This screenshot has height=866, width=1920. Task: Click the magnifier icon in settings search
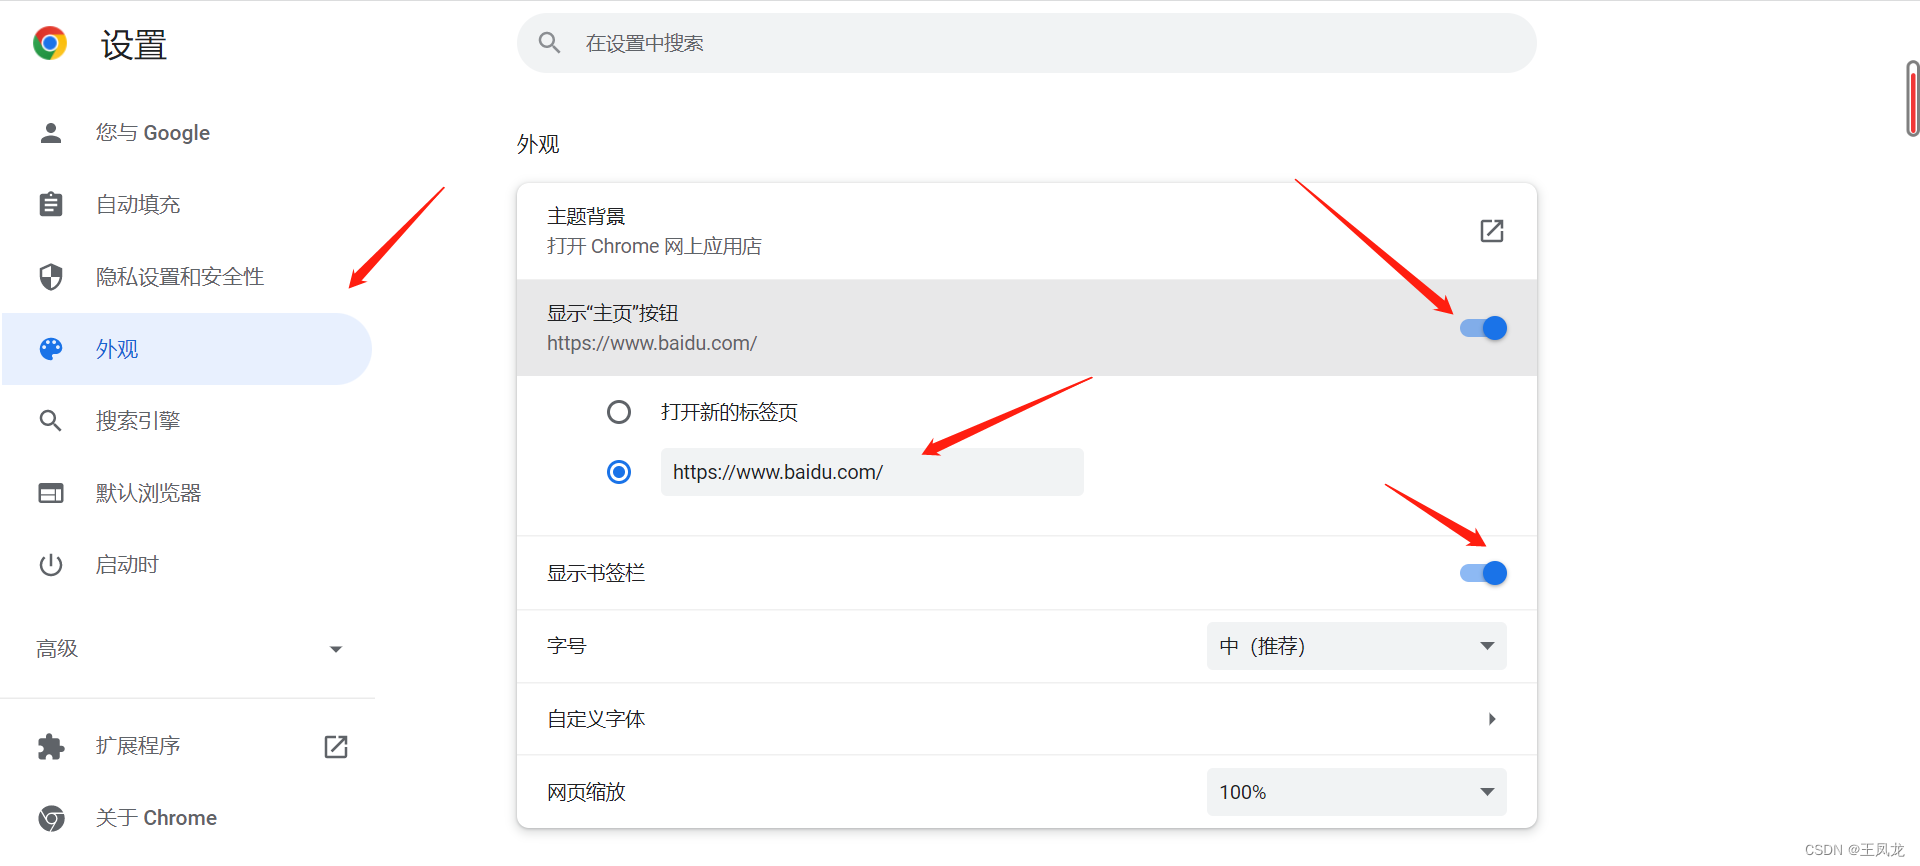pyautogui.click(x=549, y=43)
